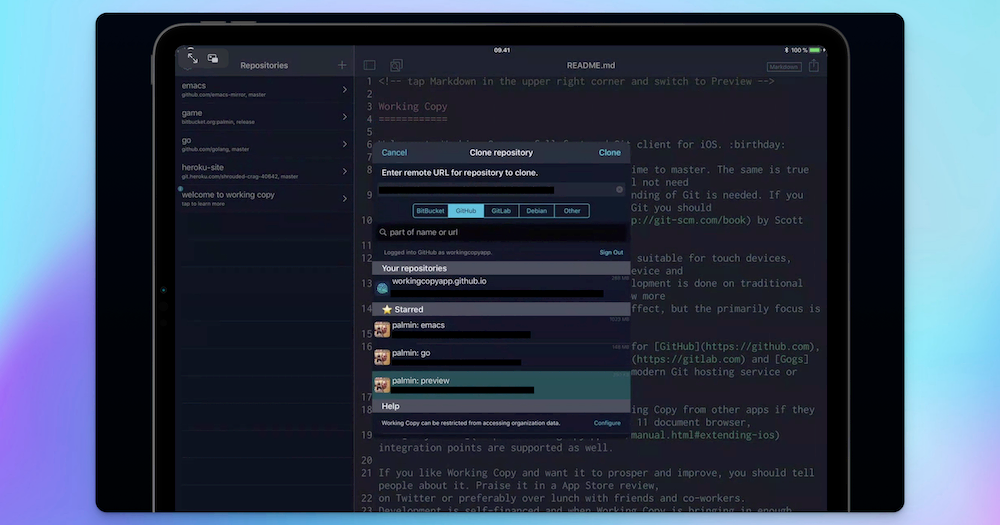Tap the Markdown mode button
Image resolution: width=1000 pixels, height=525 pixels.
784,66
